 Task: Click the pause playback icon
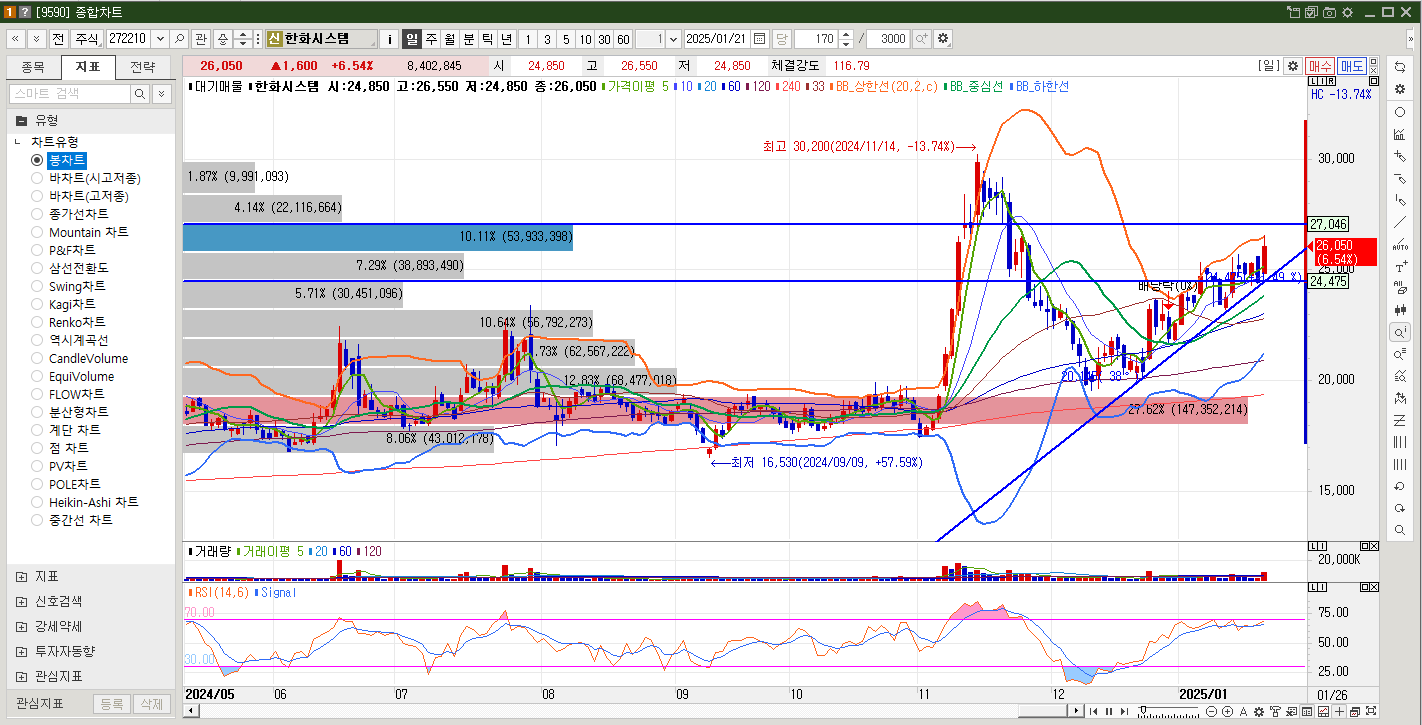[1109, 711]
